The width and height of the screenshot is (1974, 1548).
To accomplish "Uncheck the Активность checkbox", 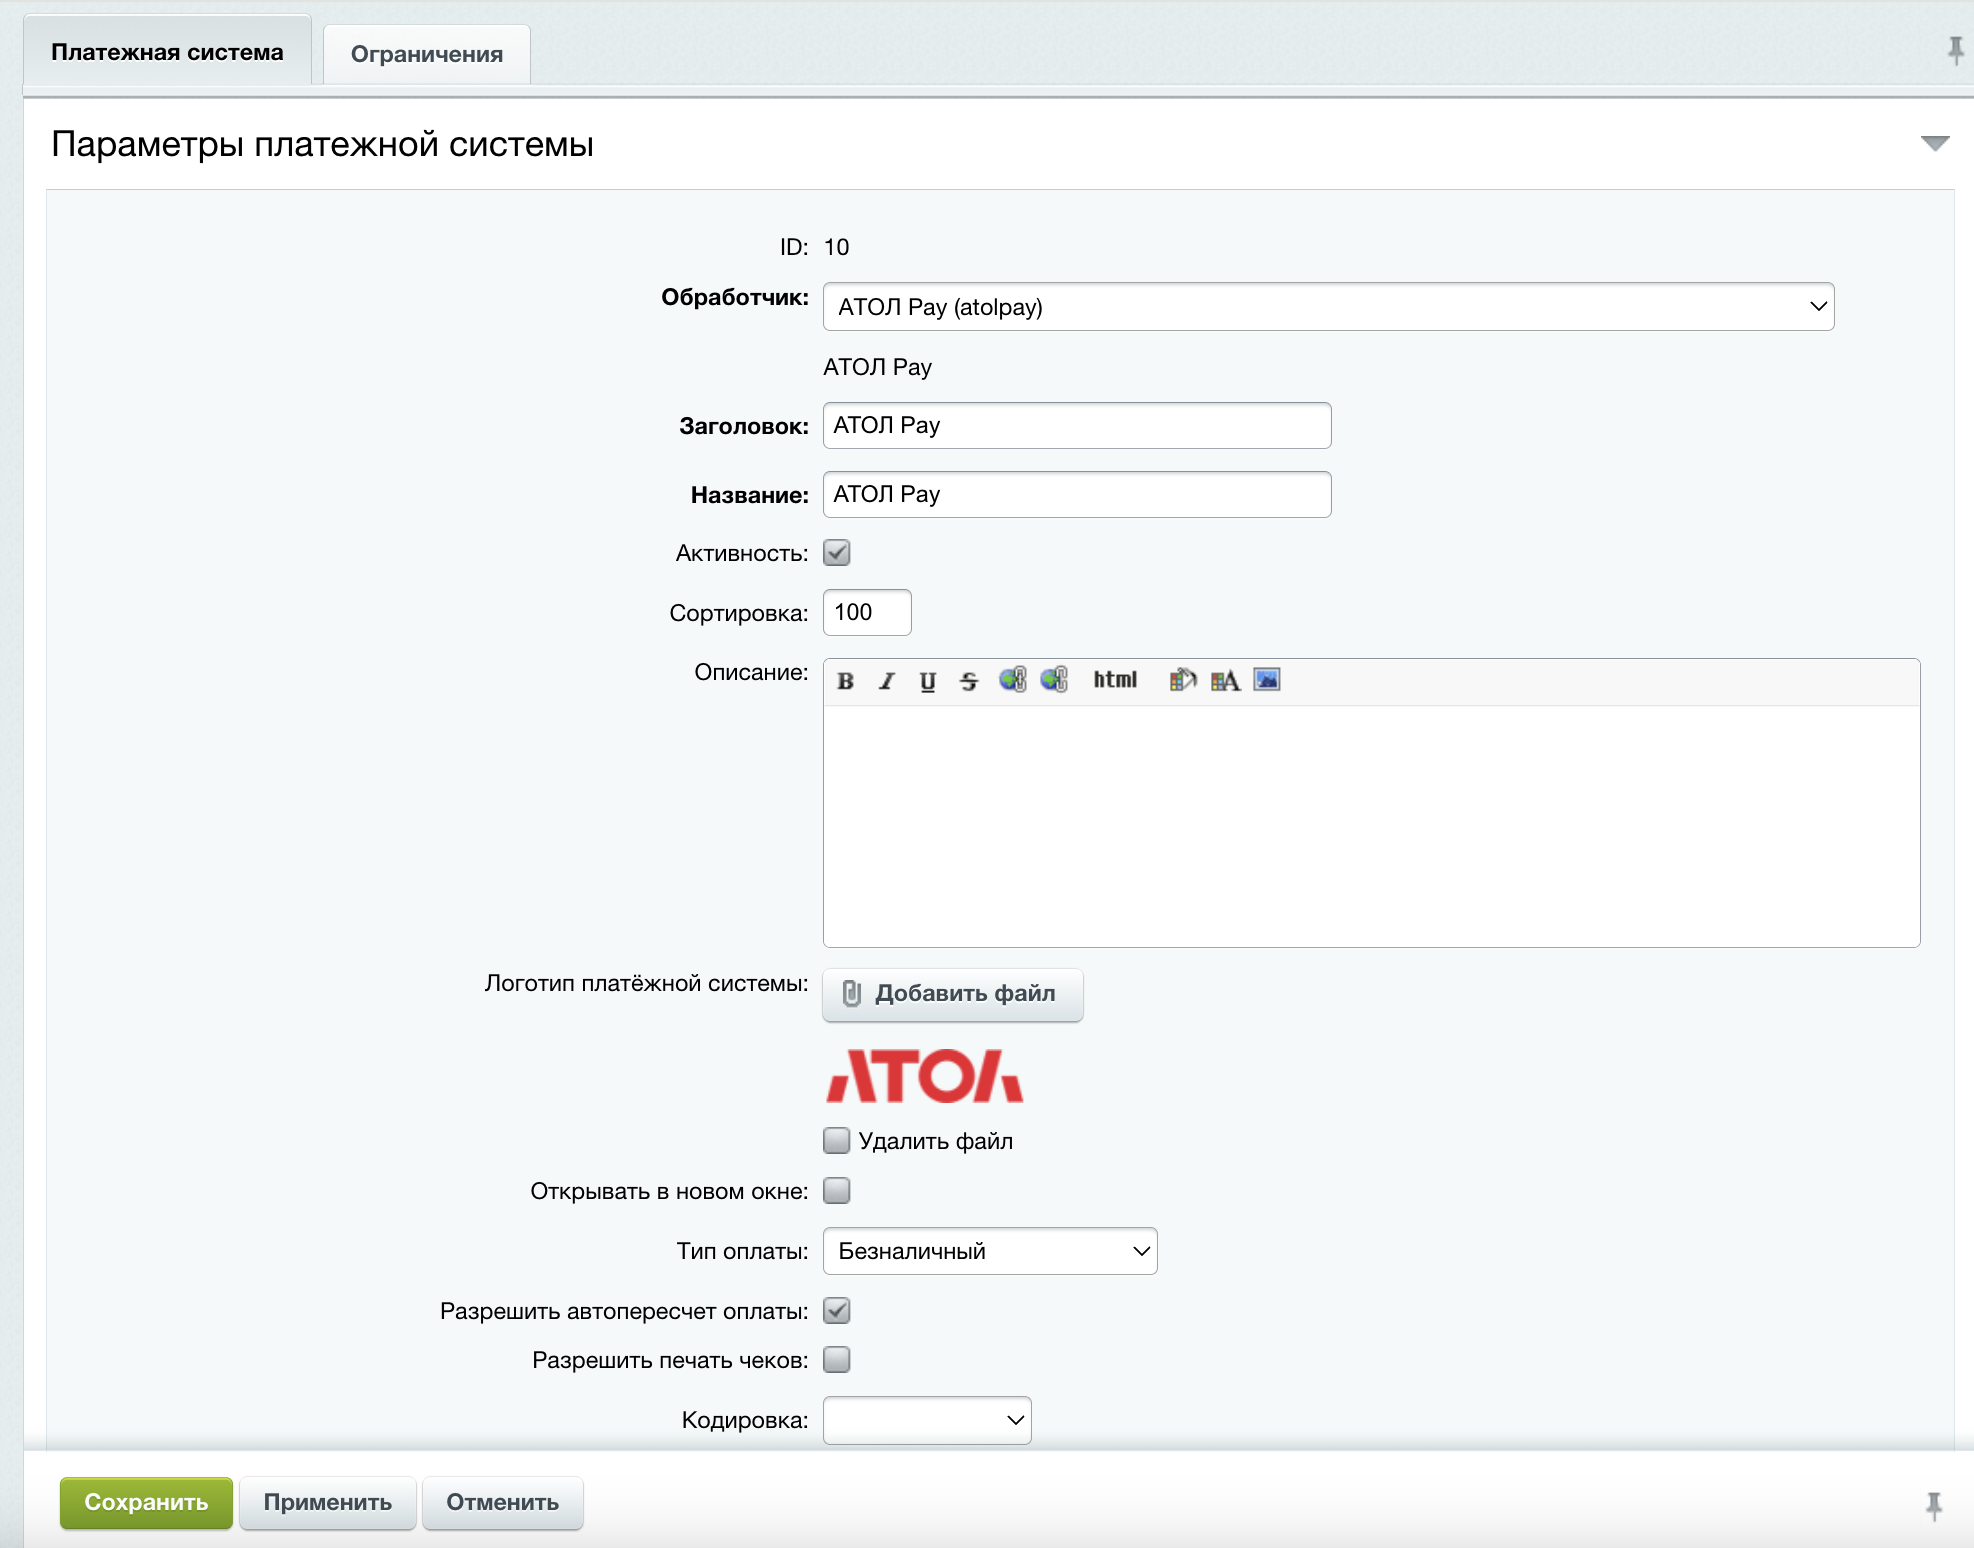I will pyautogui.click(x=837, y=553).
